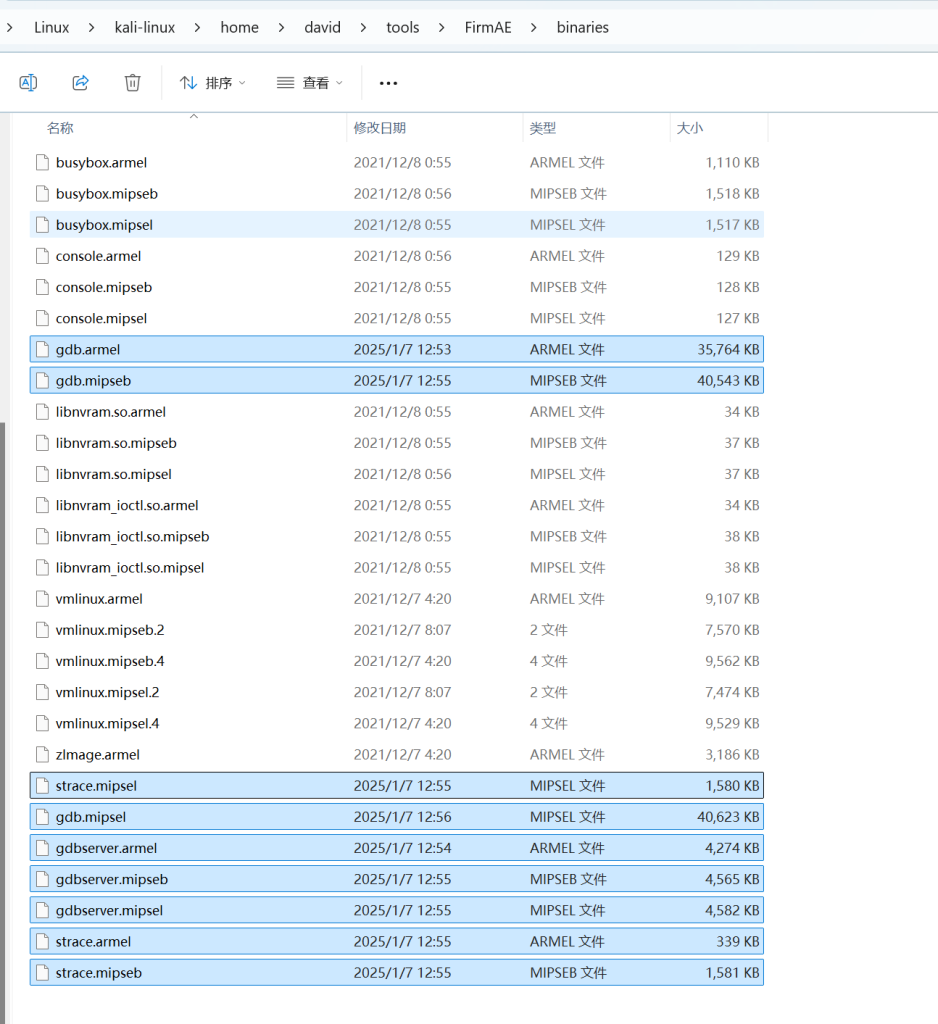Select the vmlinux.mipseb.4 file

[x=110, y=661]
